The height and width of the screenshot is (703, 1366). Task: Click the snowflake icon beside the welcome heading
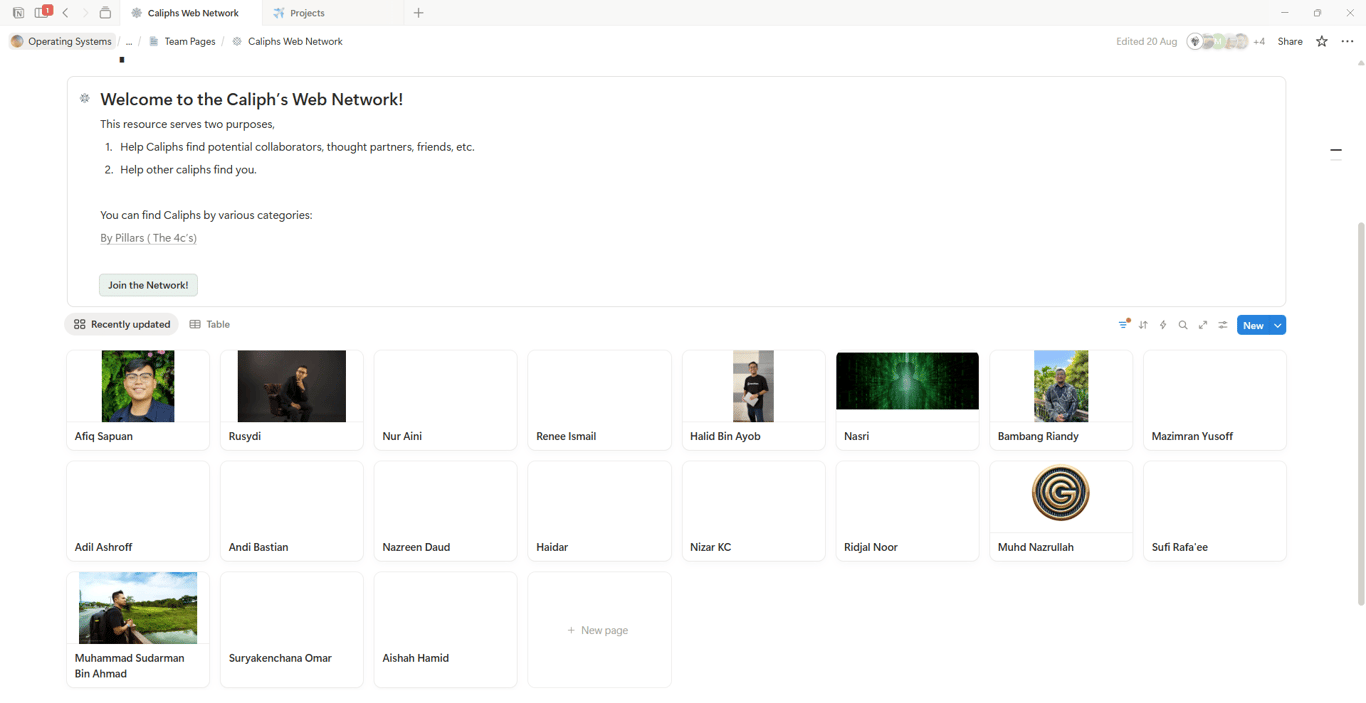85,98
